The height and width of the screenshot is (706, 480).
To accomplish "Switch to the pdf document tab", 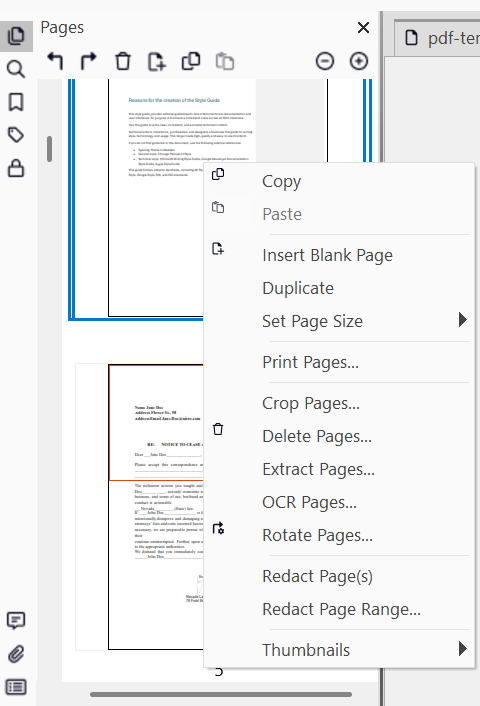I will click(439, 38).
